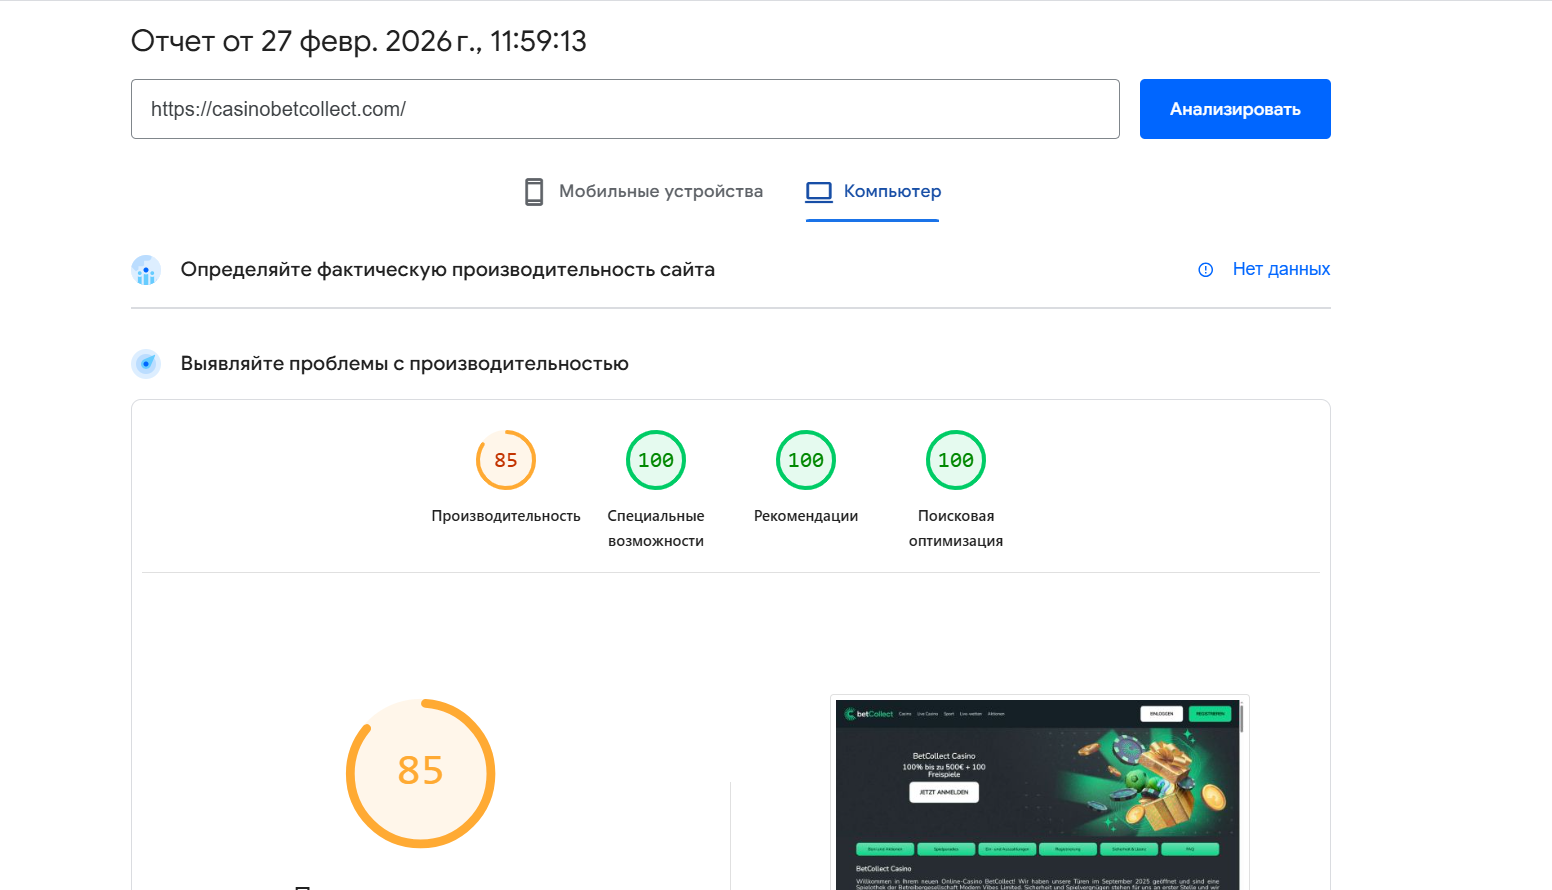1552x890 pixels.
Task: Select the Компьютер tab
Action: (x=873, y=191)
